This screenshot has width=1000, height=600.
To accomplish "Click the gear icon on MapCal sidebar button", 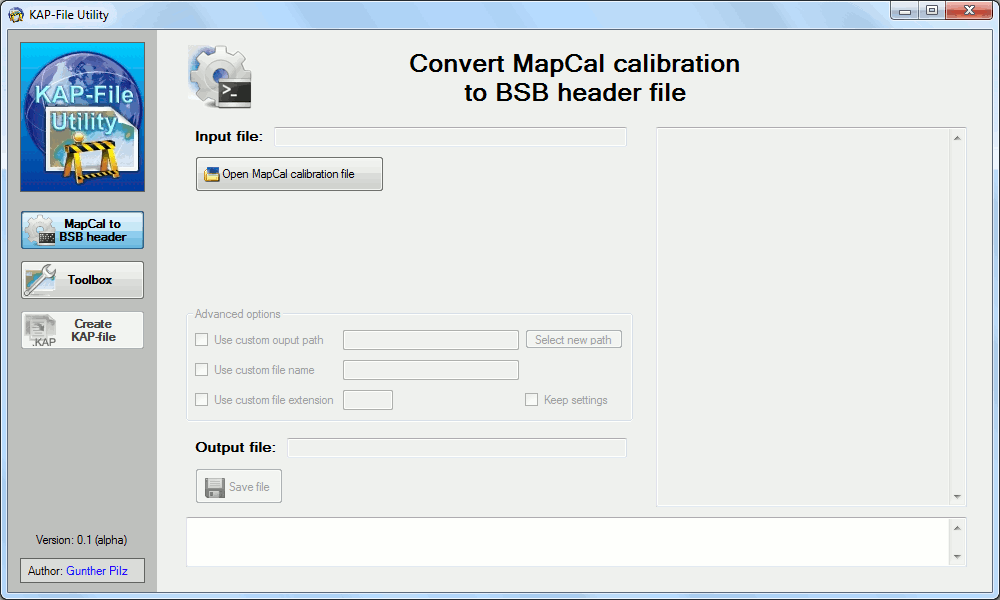I will tap(40, 231).
